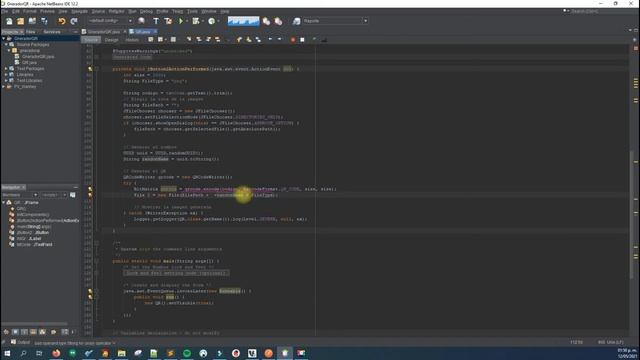Click the first profiler icon after memory bar
This screenshot has height=360, width=640.
(x=266, y=21)
